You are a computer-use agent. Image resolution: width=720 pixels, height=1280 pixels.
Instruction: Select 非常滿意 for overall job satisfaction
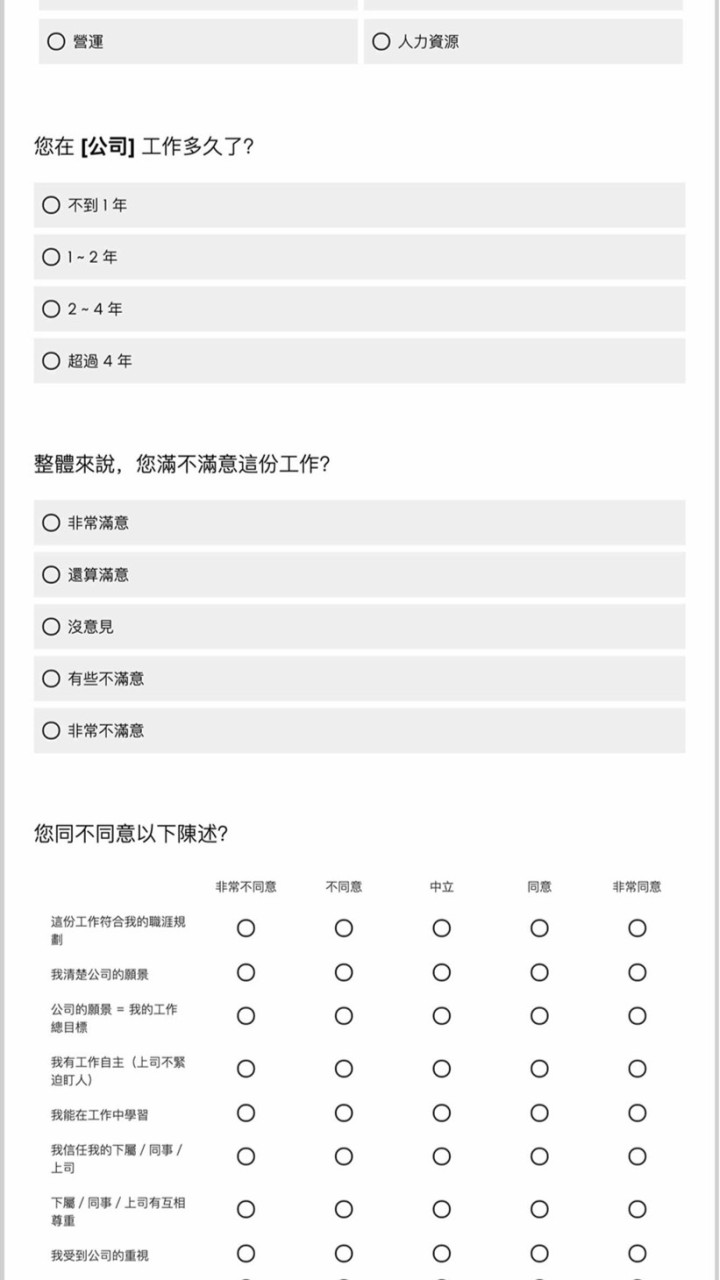click(x=51, y=523)
